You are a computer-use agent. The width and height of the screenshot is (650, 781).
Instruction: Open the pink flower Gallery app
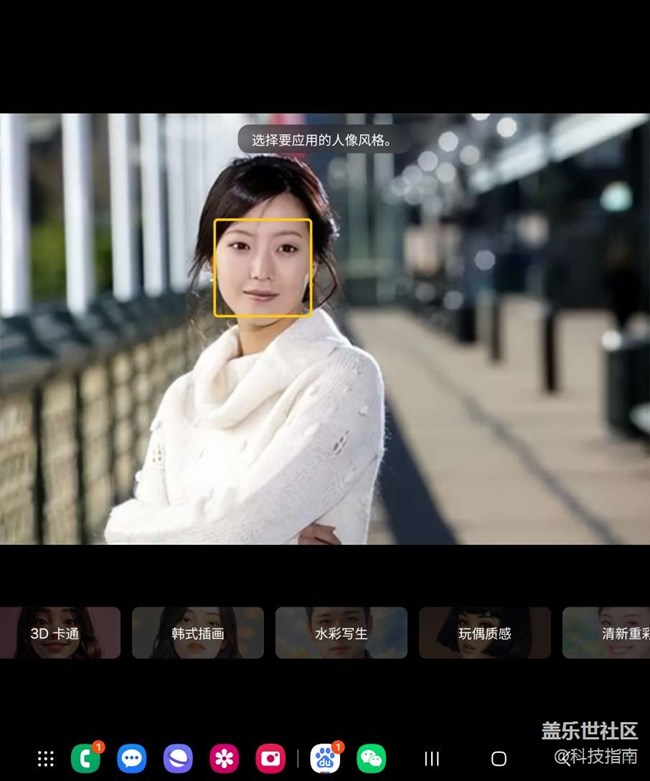coord(224,759)
